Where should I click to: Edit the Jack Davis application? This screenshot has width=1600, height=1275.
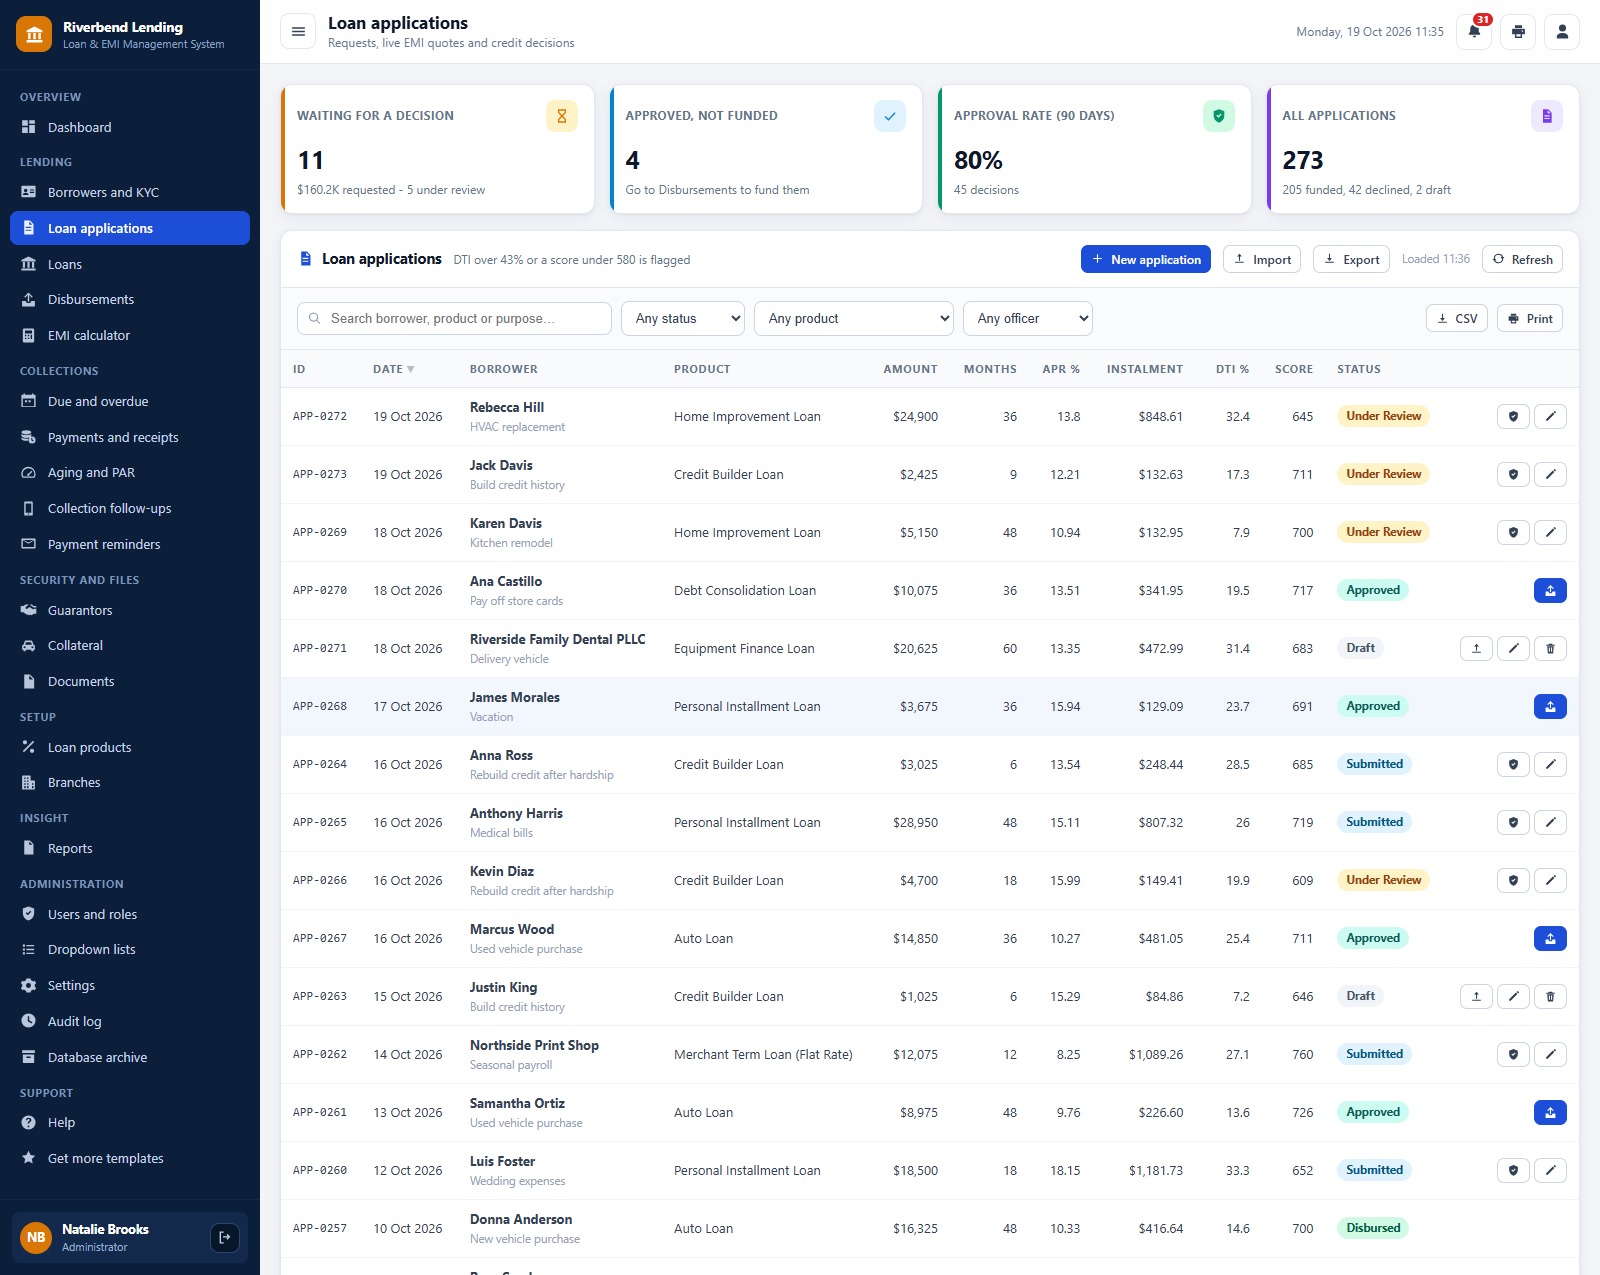click(x=1550, y=475)
